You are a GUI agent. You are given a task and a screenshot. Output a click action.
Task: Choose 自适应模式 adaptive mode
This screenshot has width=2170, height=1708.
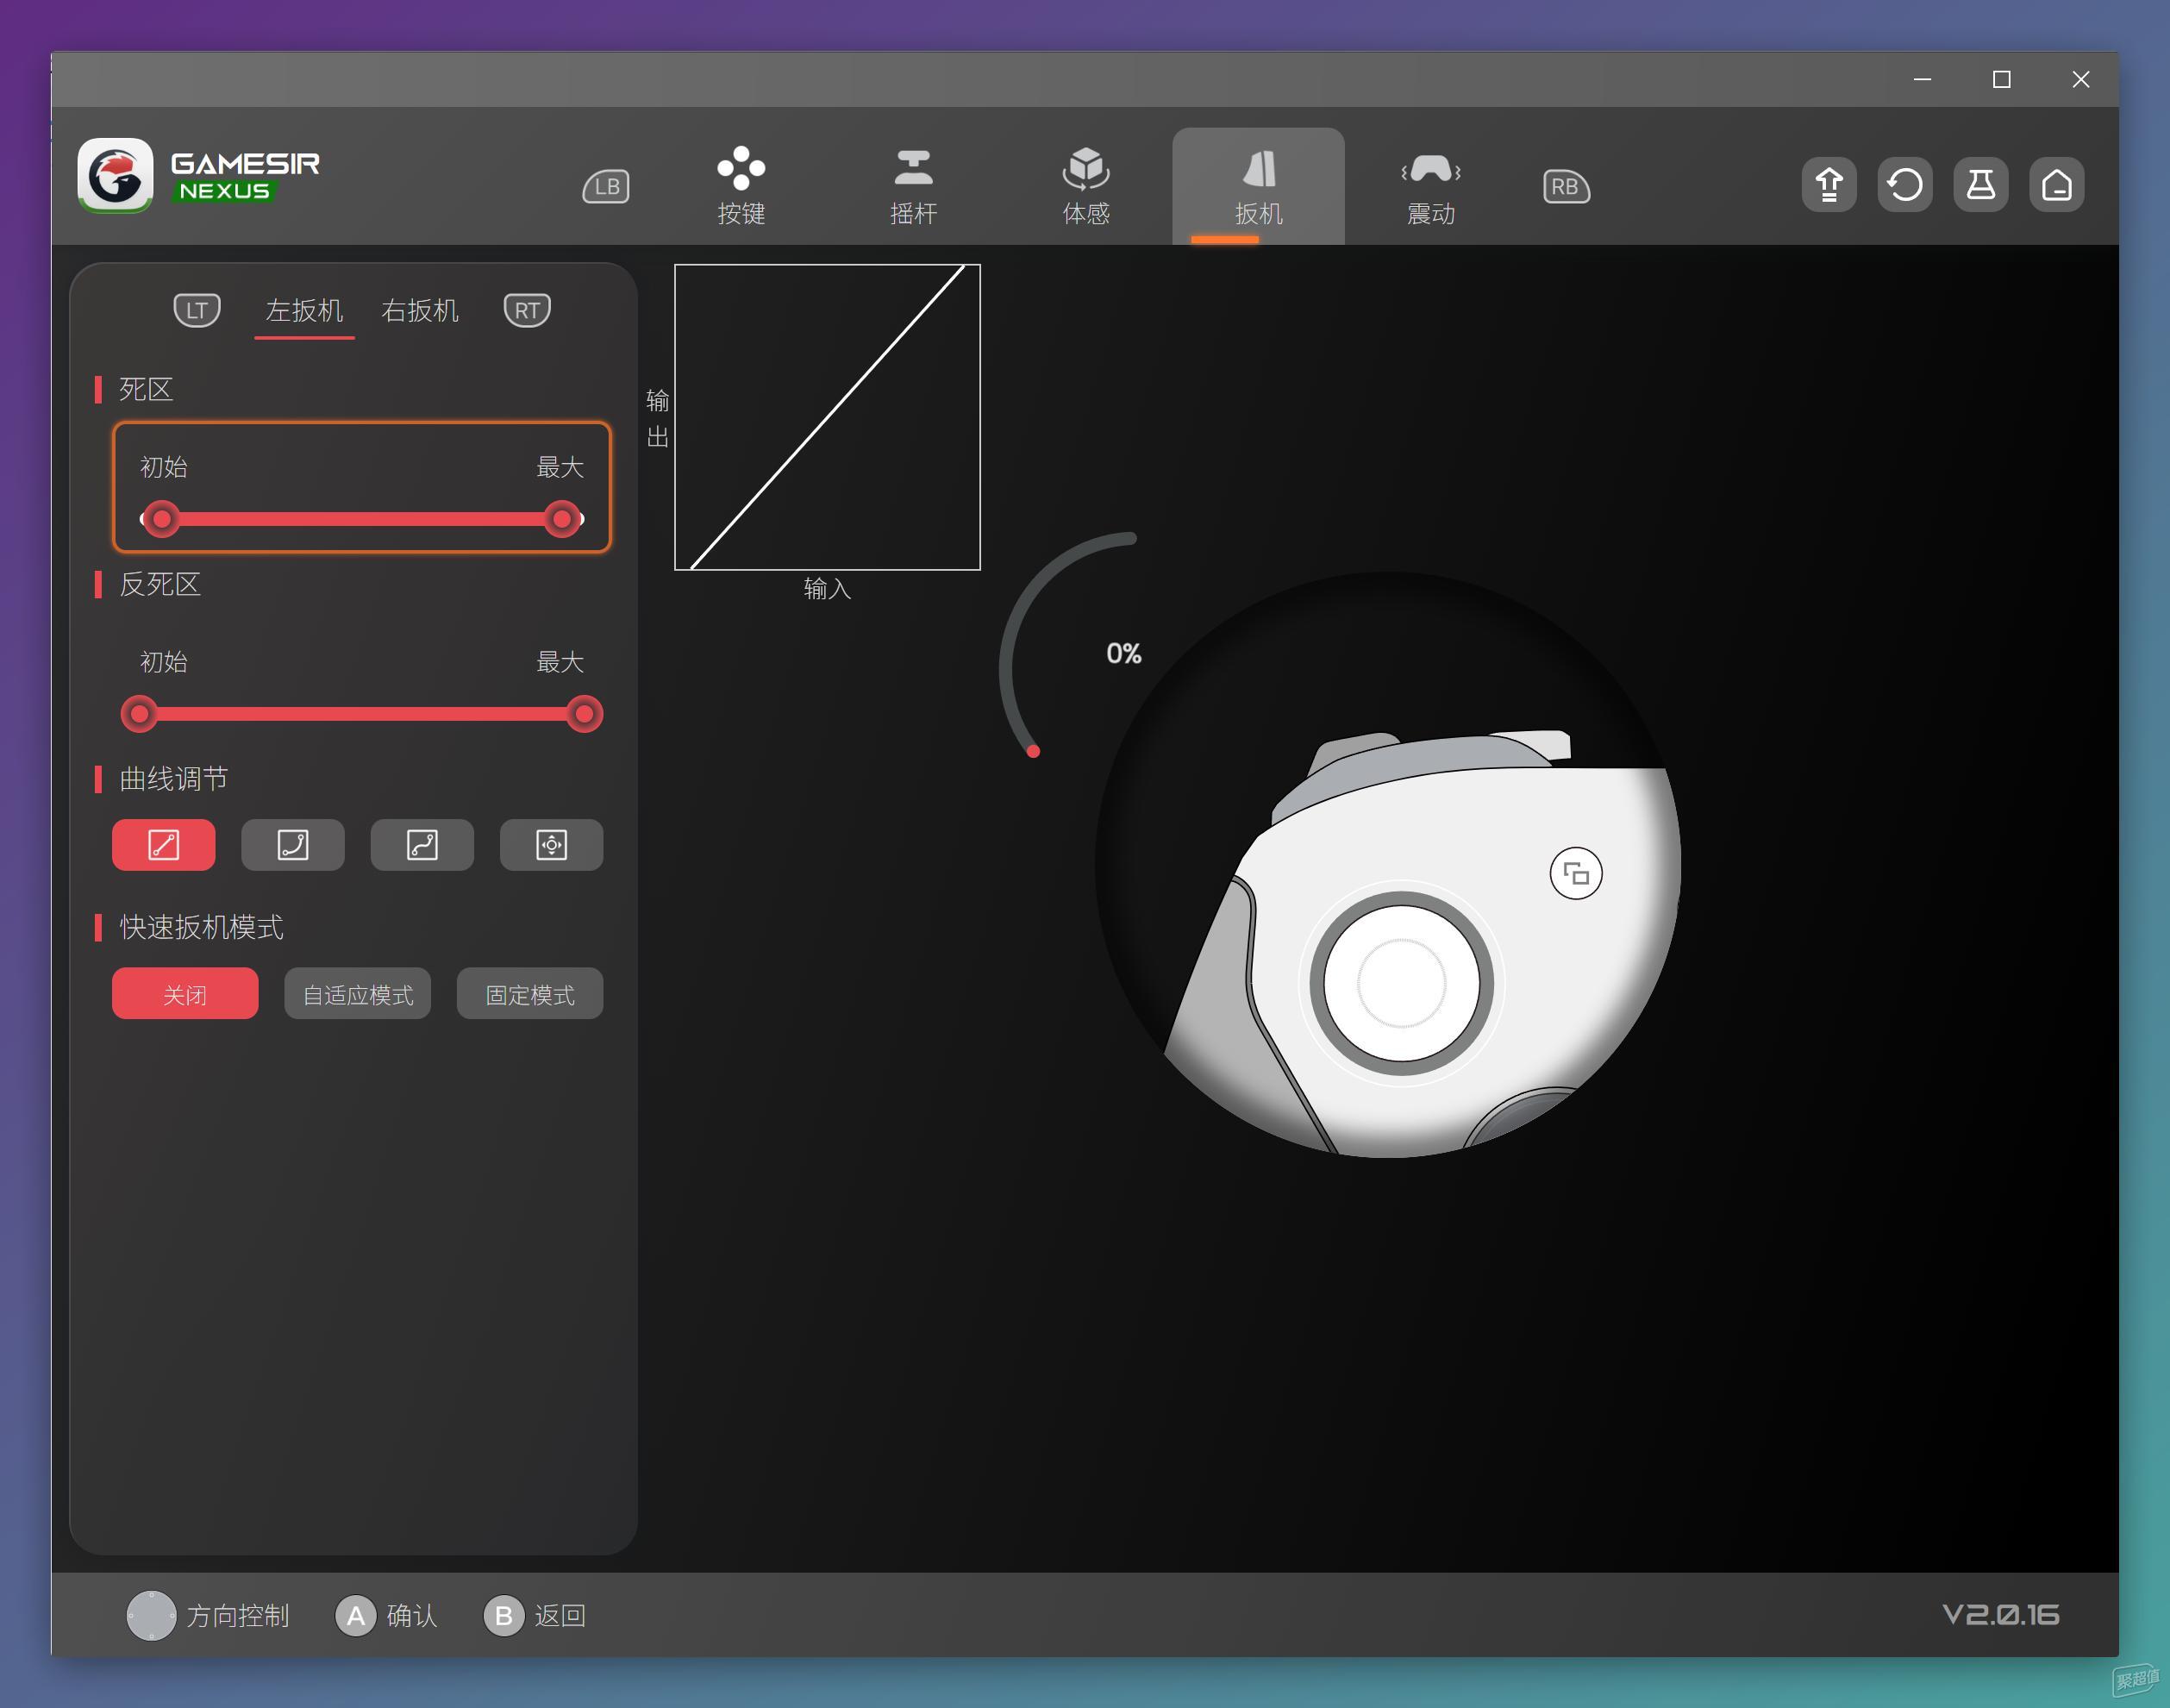358,994
